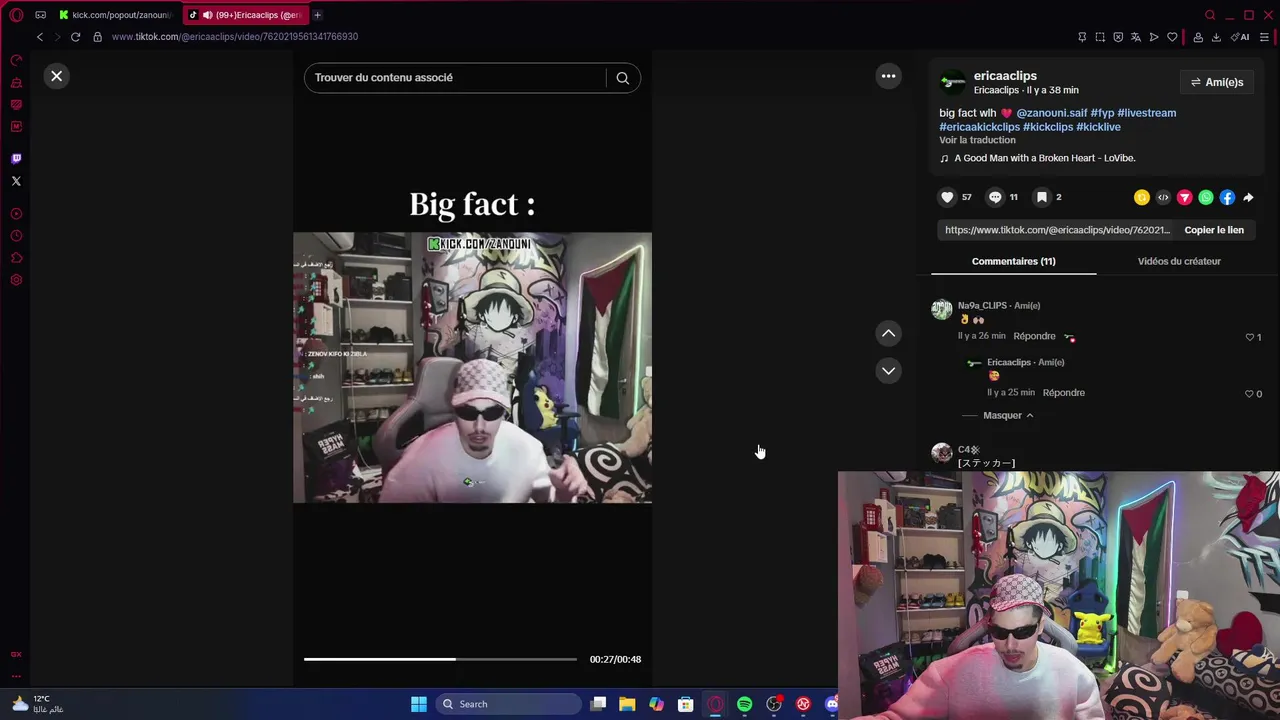
Task: Click the pin icon in address bar
Action: pos(1082,37)
